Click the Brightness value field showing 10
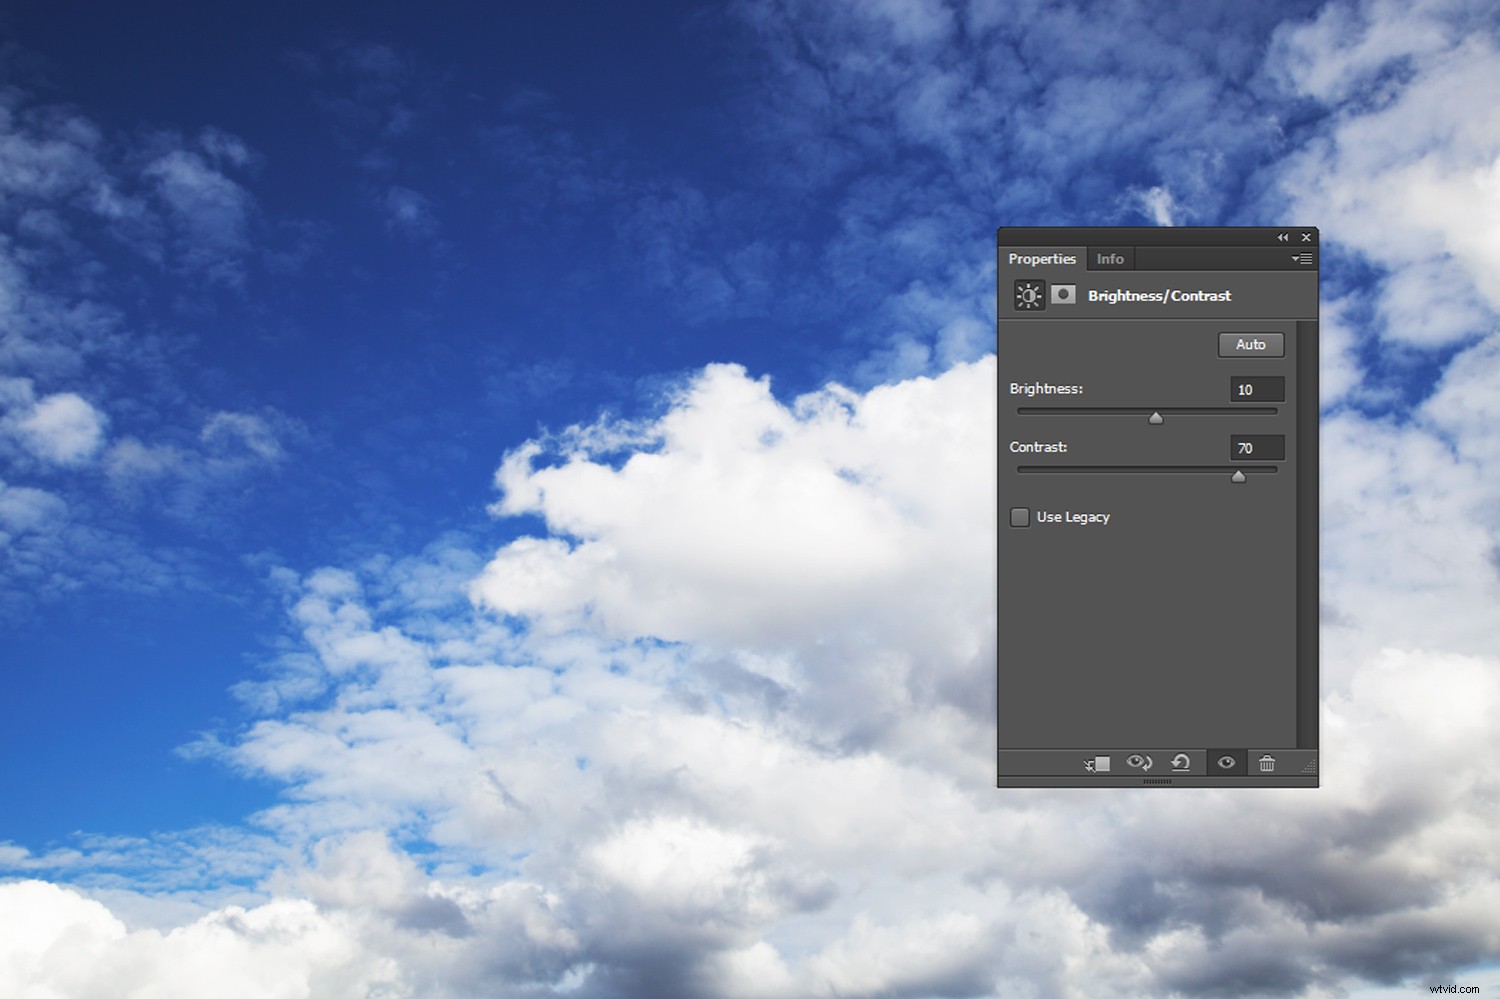 (x=1256, y=389)
